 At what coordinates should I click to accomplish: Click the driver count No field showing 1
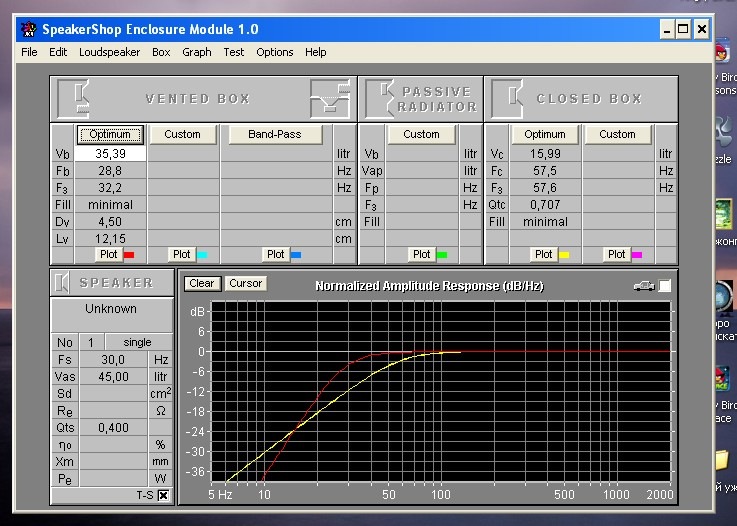91,342
